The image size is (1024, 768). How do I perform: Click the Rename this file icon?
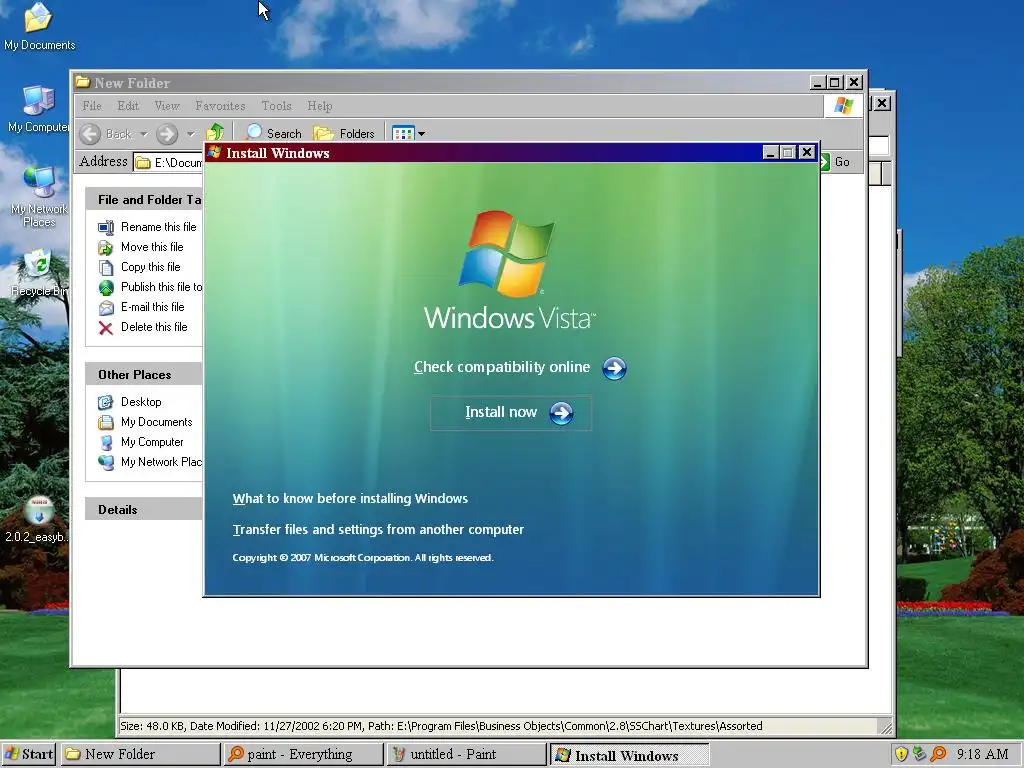tap(106, 227)
